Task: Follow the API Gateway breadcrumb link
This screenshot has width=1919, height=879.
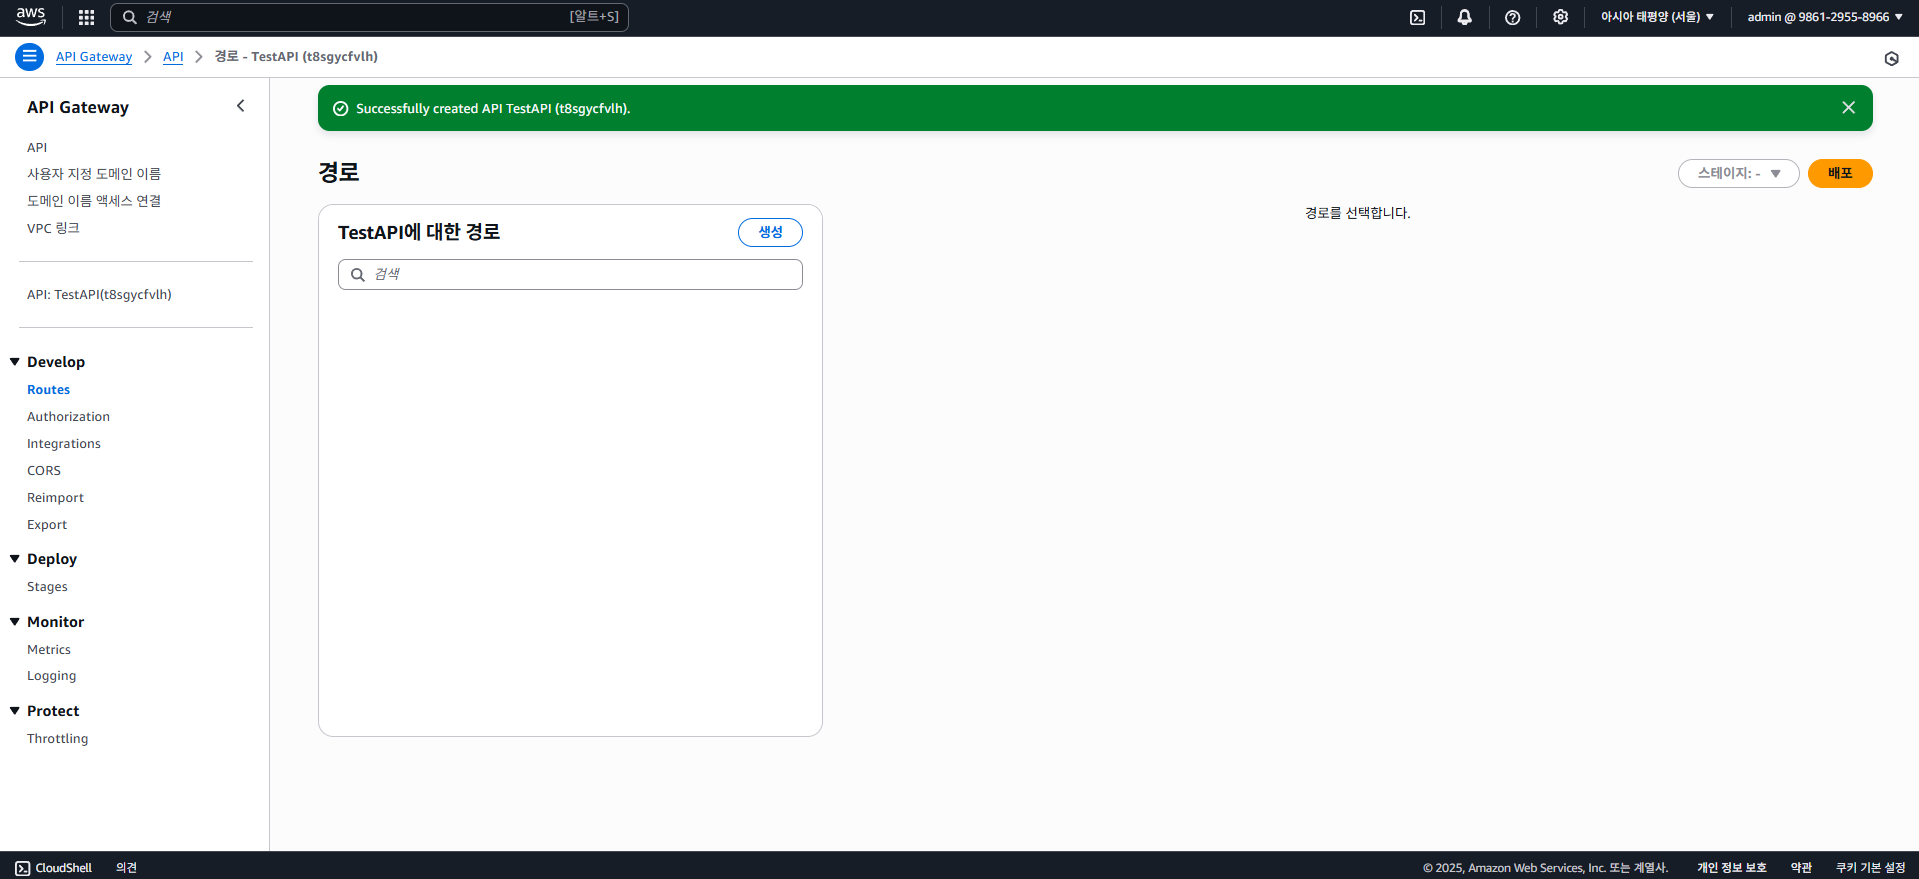Action: point(94,57)
